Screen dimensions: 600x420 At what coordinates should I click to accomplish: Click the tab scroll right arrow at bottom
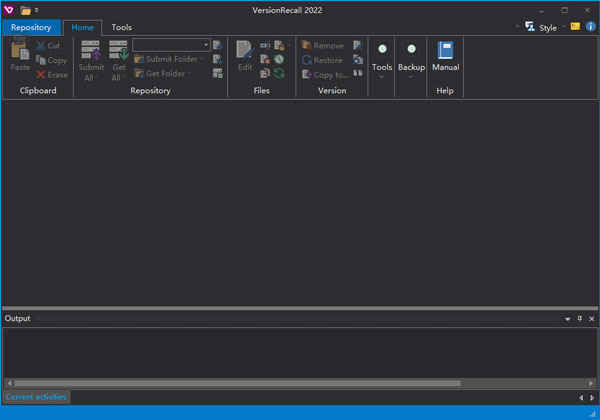coord(592,398)
